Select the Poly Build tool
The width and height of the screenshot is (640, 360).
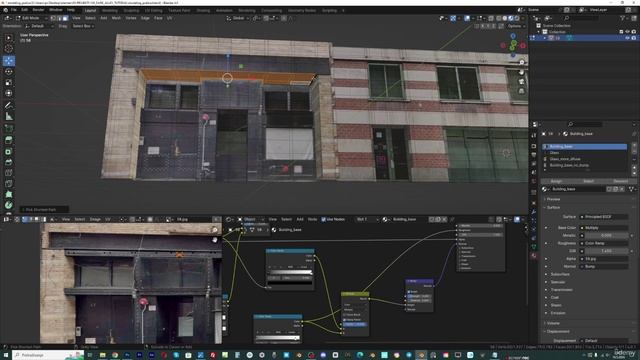[x=9, y=195]
